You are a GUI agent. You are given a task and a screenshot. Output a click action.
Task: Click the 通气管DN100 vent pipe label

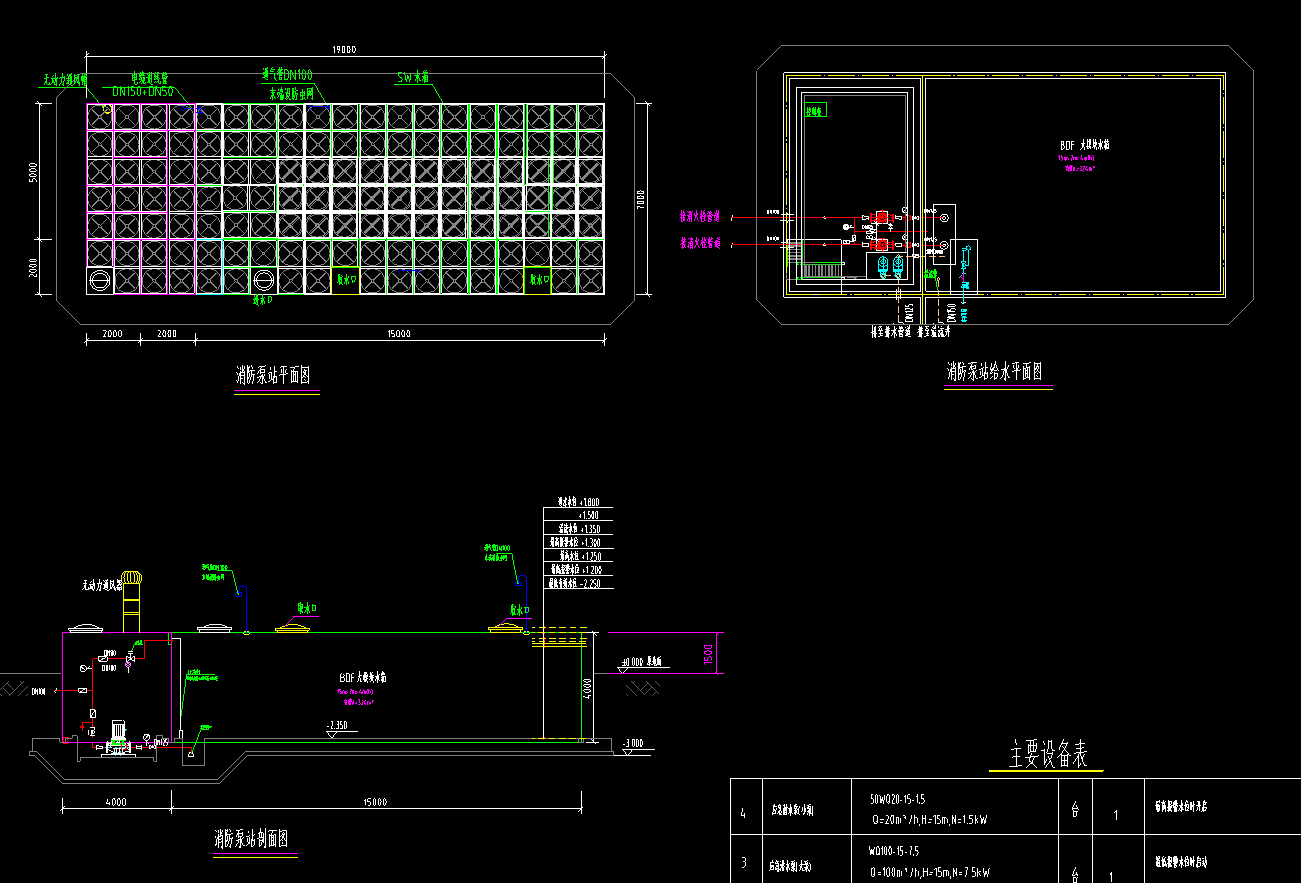point(289,74)
